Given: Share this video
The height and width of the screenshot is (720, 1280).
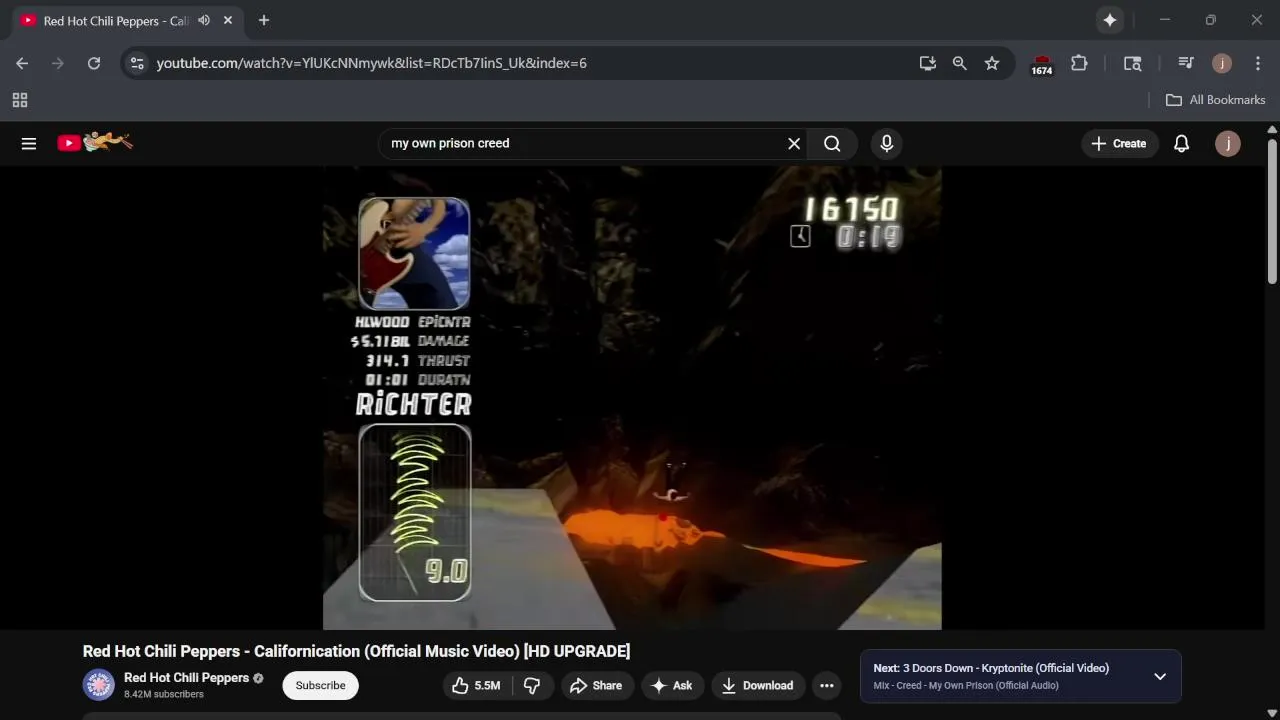Looking at the screenshot, I should click(596, 685).
